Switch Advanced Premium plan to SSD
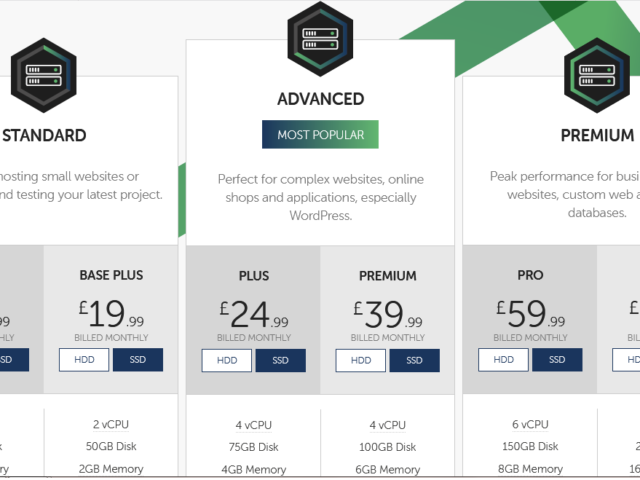The image size is (640, 480). pyautogui.click(x=415, y=360)
